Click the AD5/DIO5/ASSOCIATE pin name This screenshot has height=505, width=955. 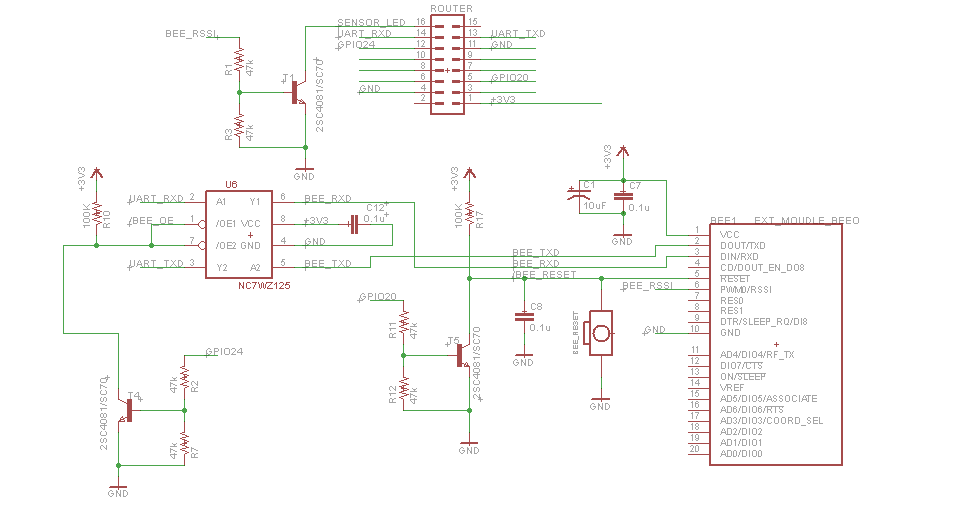pos(769,398)
